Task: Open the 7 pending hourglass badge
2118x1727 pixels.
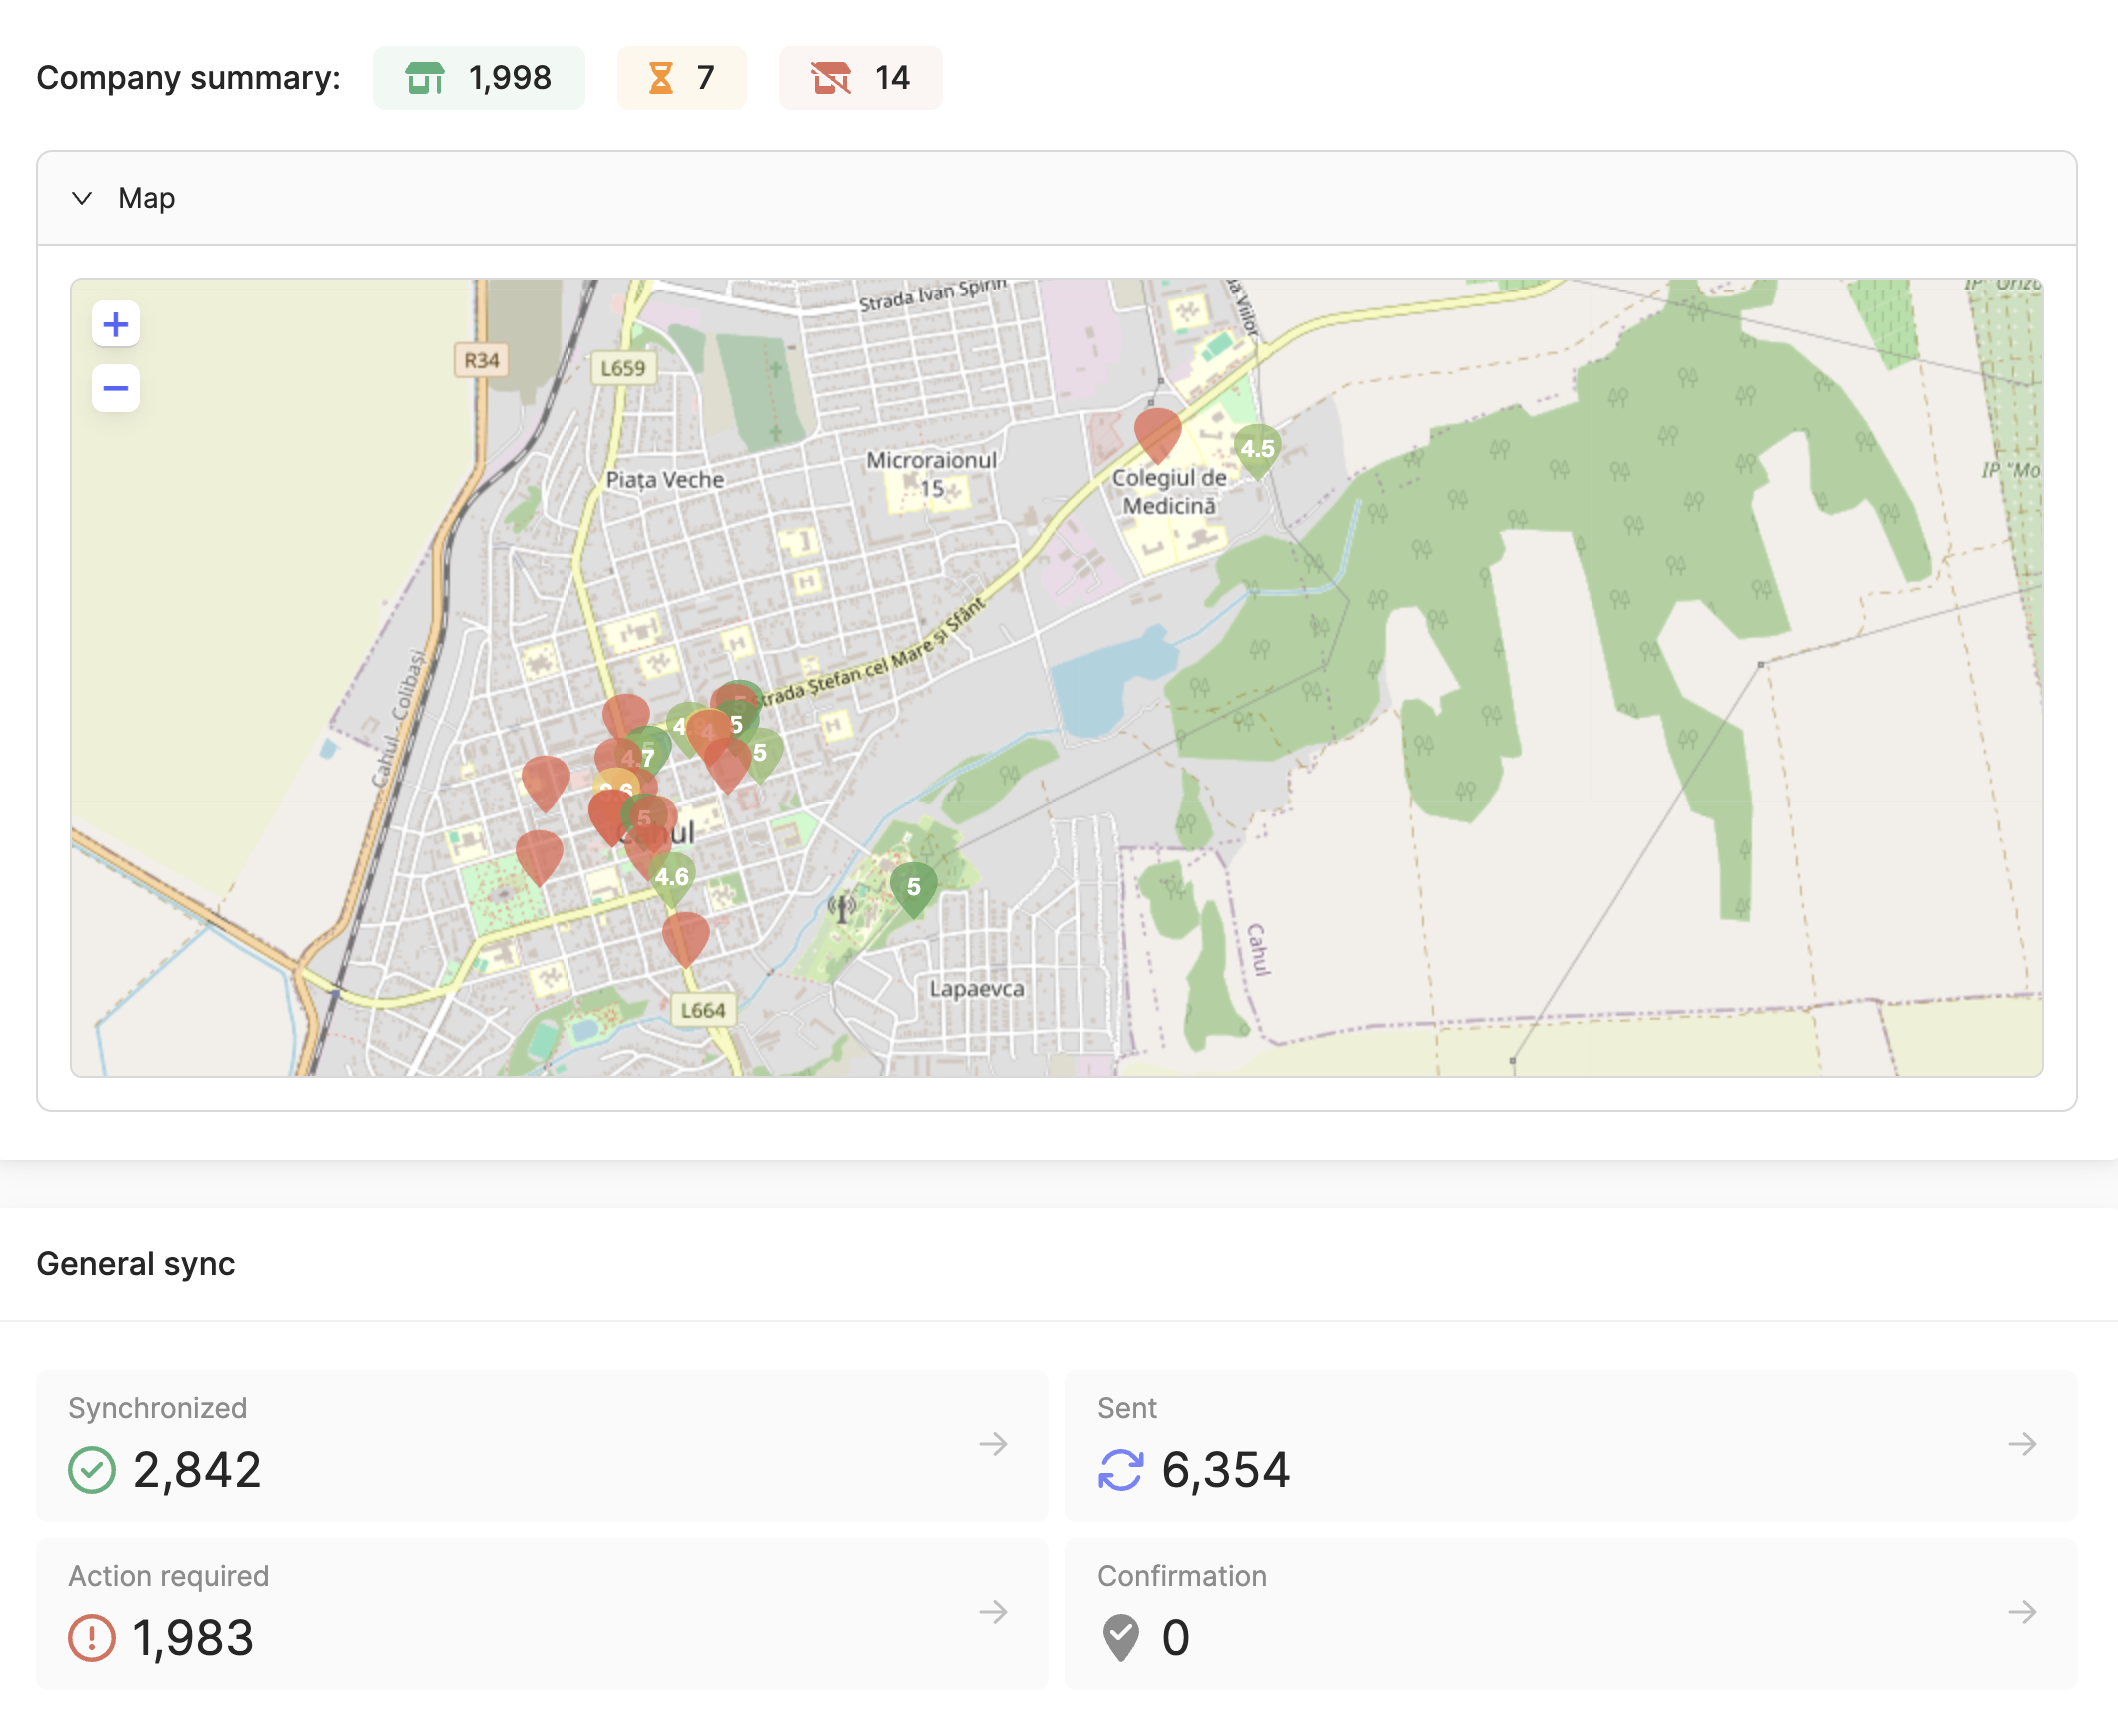Action: [682, 78]
